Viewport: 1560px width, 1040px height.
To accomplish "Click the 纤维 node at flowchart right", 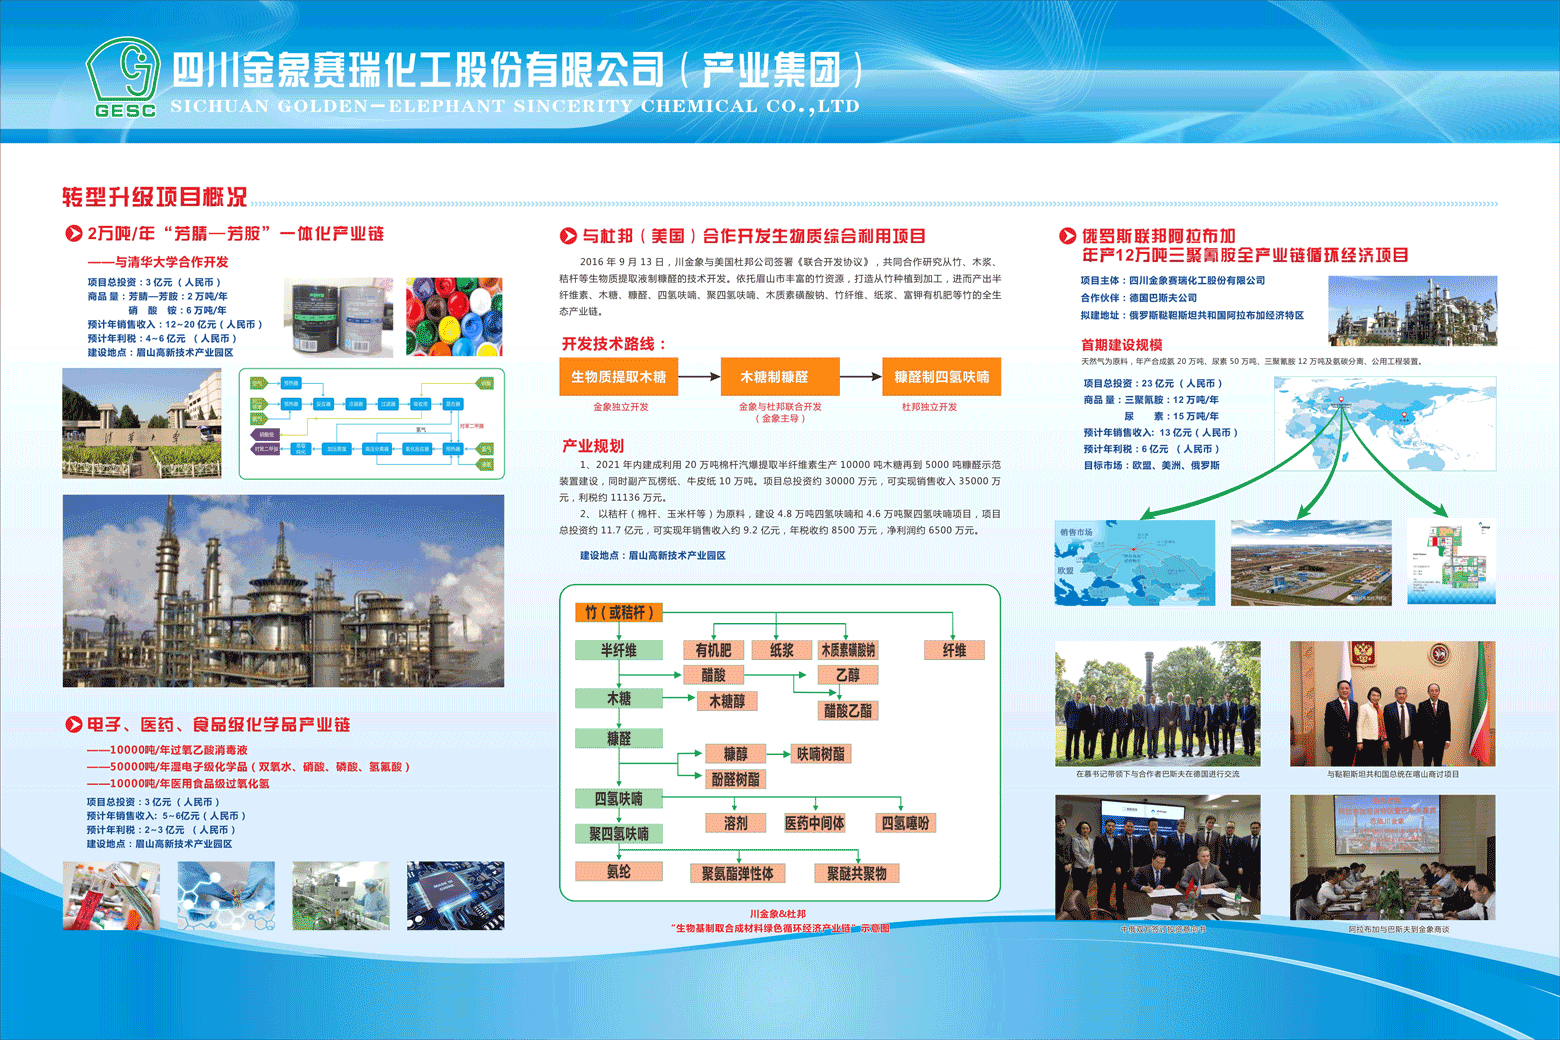I will point(955,650).
